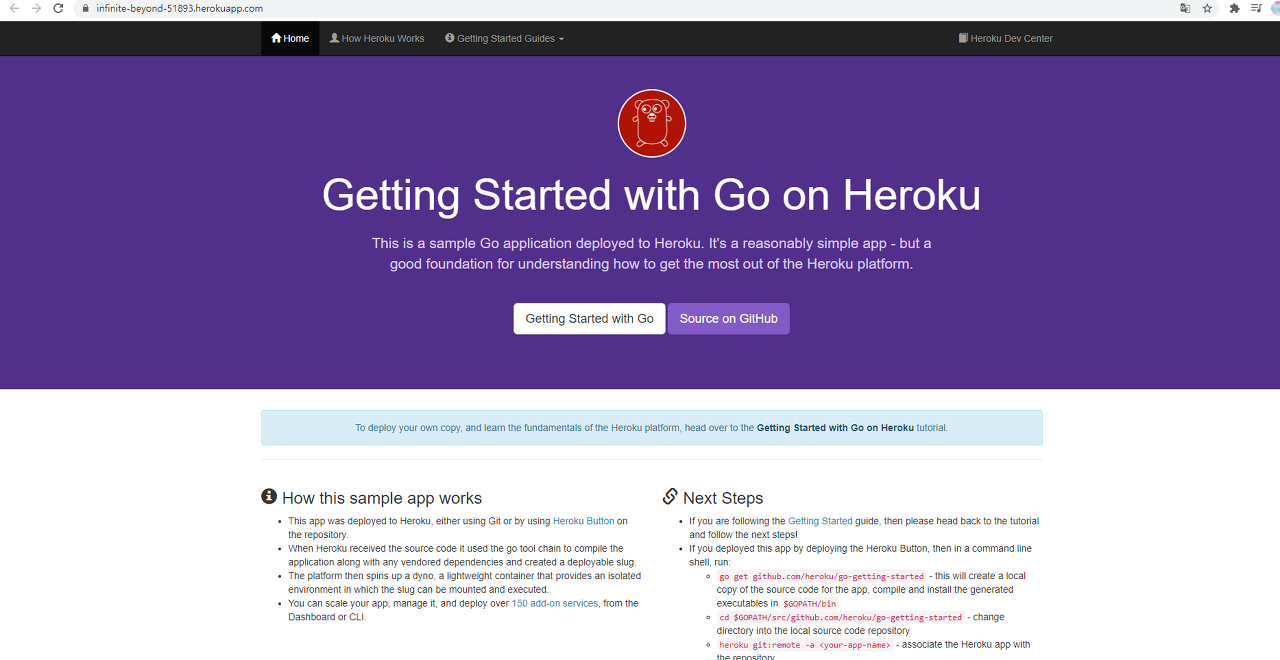Click the Go gopher logo
The height and width of the screenshot is (660, 1280).
652,123
